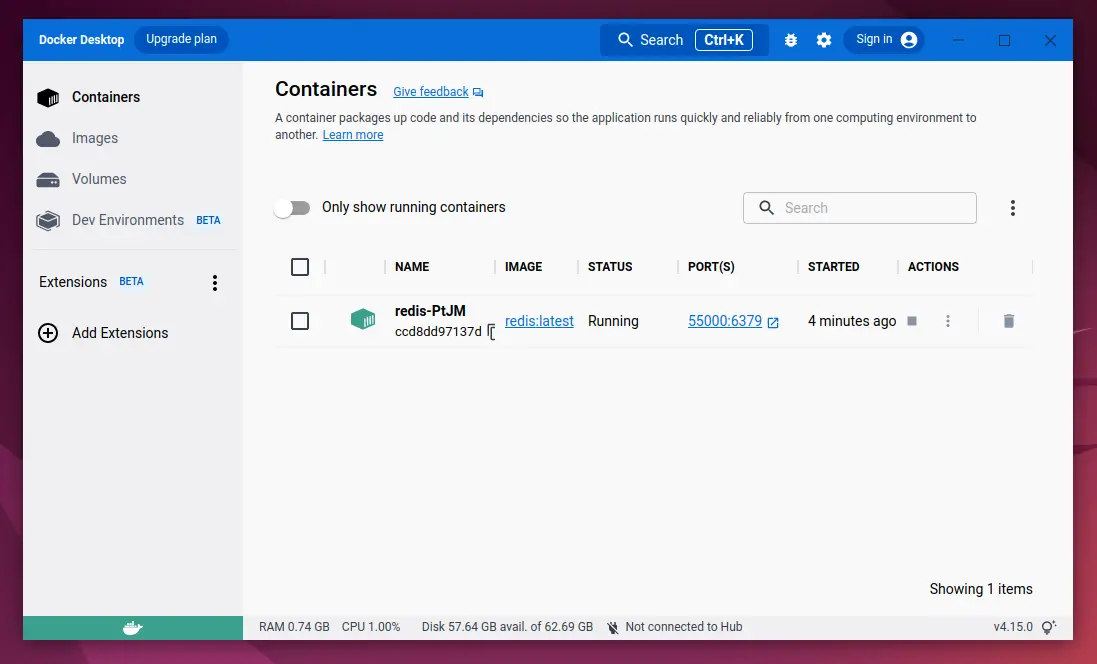Click the magnifier icon in containers search

coord(767,208)
